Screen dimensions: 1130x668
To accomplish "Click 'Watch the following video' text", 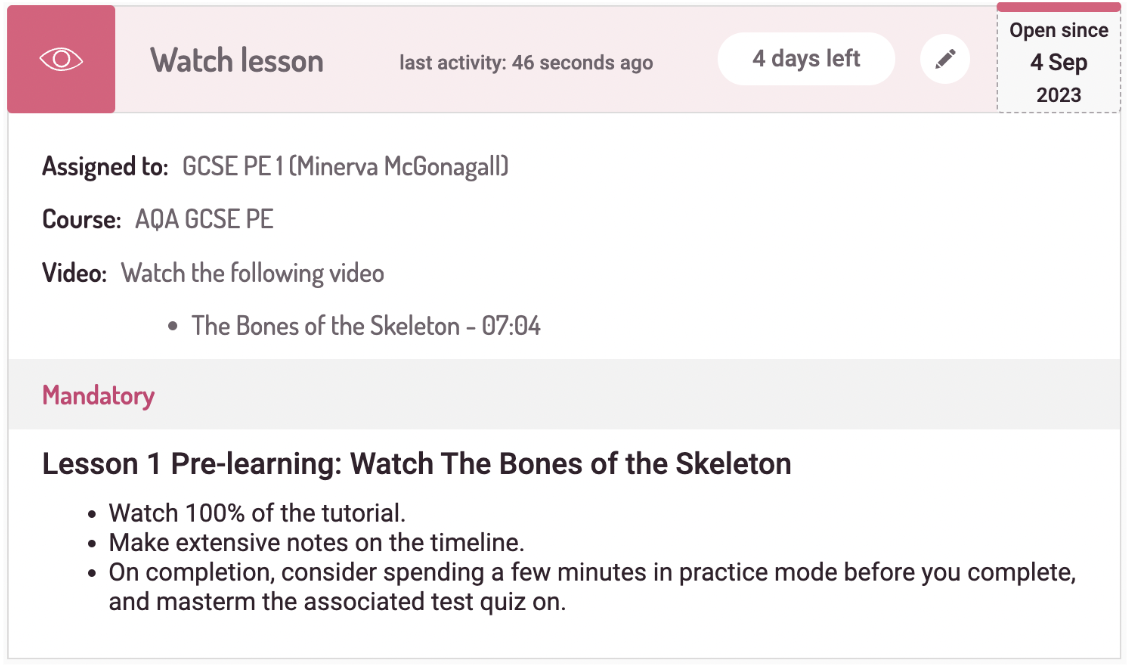I will (252, 272).
